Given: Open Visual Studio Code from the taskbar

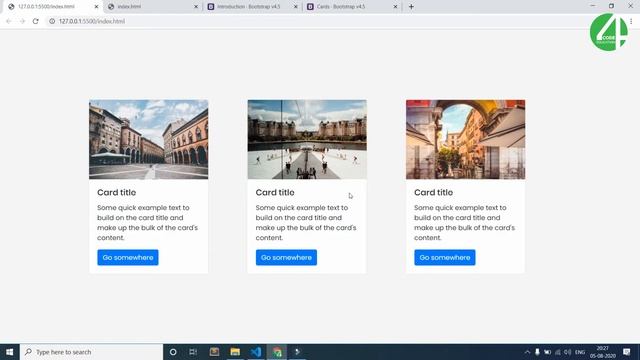Looking at the screenshot, I should coord(256,352).
